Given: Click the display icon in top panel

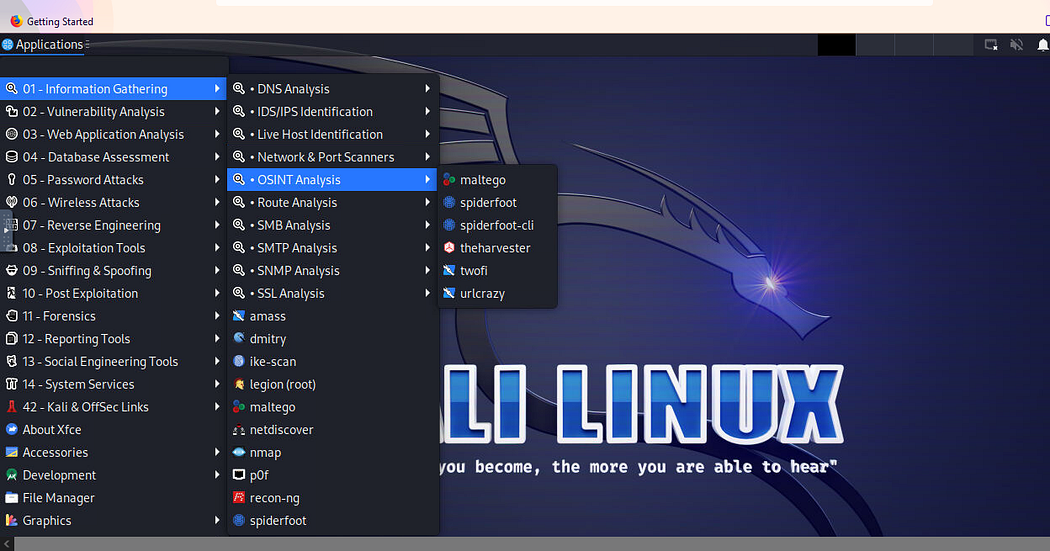Looking at the screenshot, I should tap(991, 45).
